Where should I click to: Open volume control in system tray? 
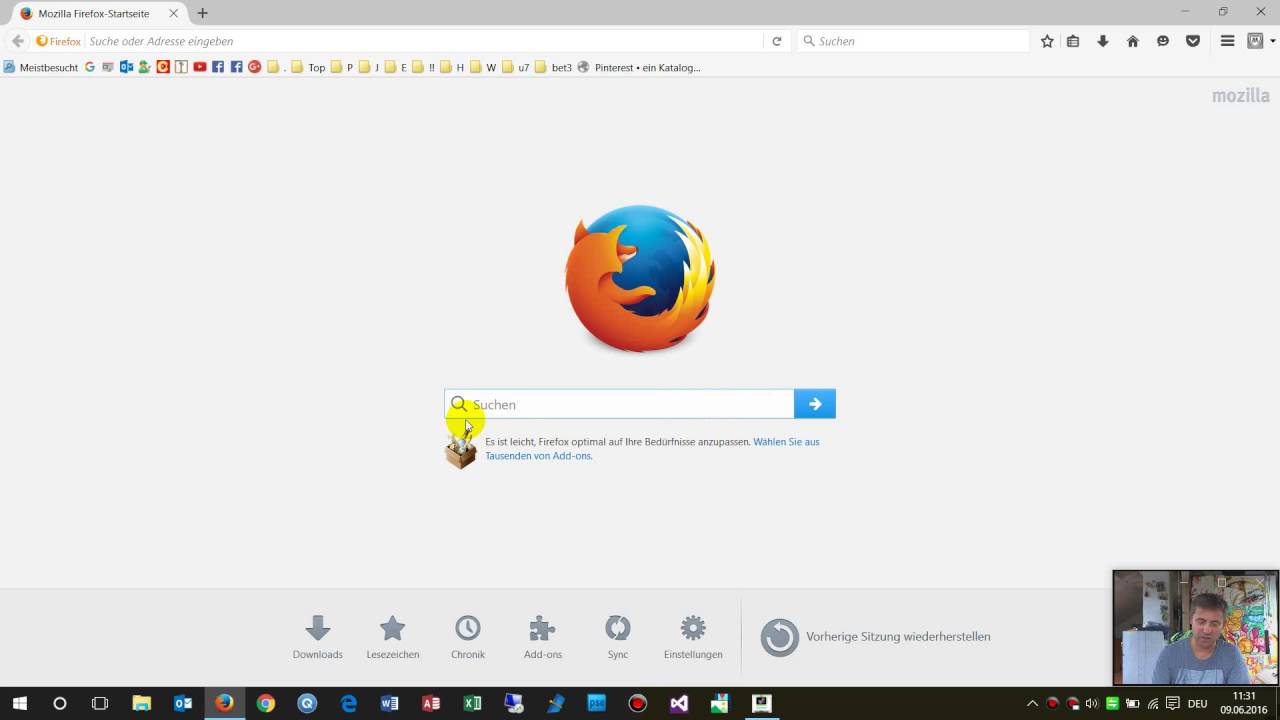pos(1091,703)
